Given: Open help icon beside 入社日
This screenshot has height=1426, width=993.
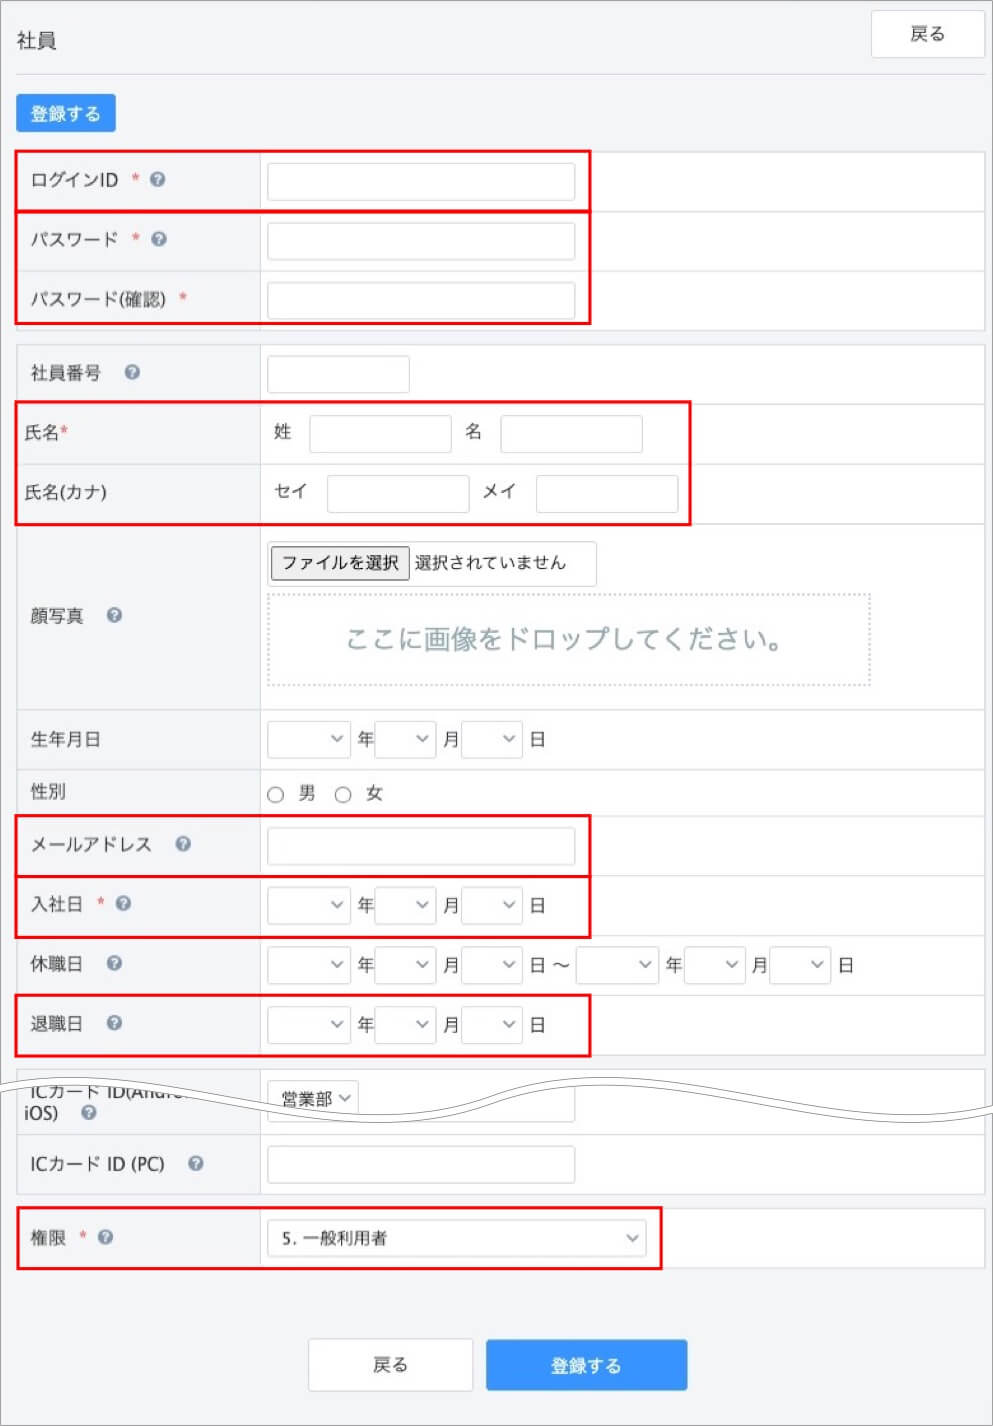Looking at the screenshot, I should pyautogui.click(x=123, y=903).
